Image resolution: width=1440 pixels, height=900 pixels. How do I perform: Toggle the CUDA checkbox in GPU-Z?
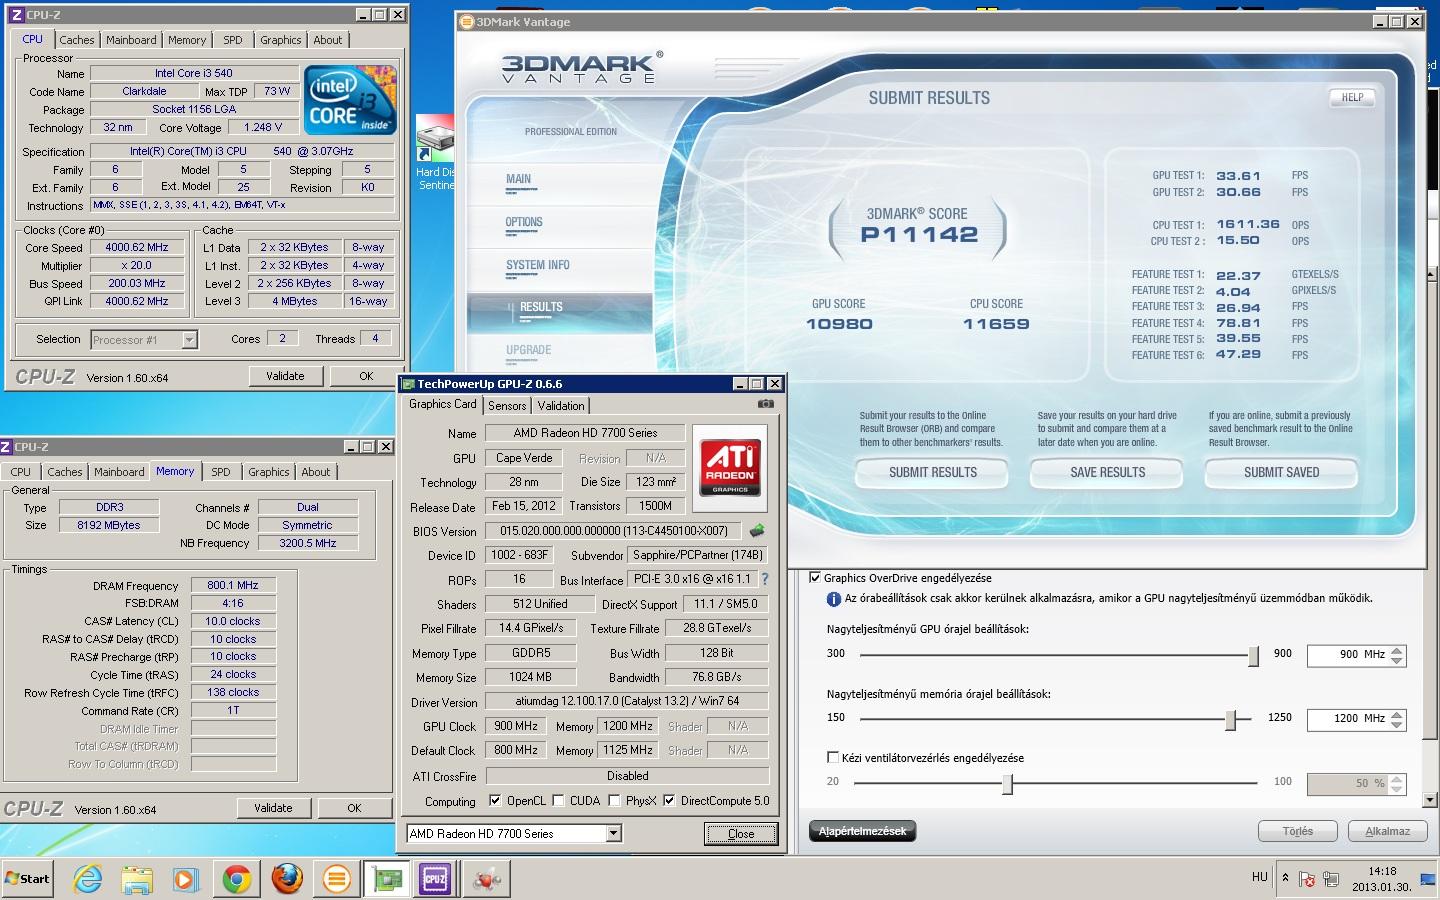tap(557, 800)
